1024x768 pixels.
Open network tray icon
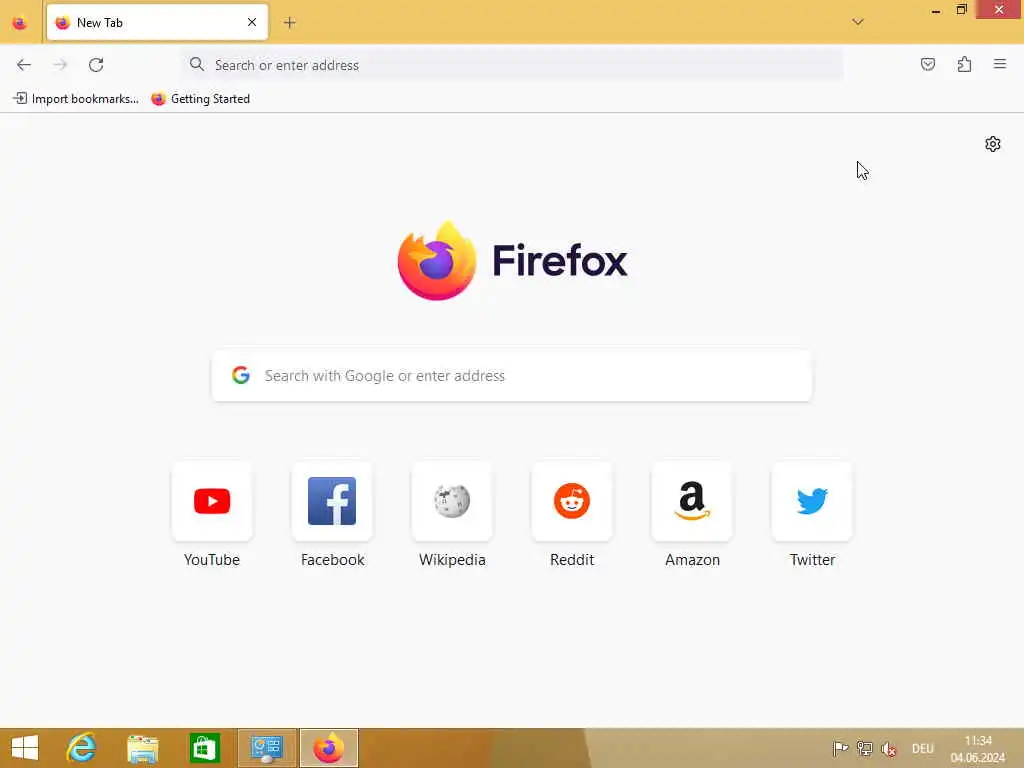tap(865, 748)
